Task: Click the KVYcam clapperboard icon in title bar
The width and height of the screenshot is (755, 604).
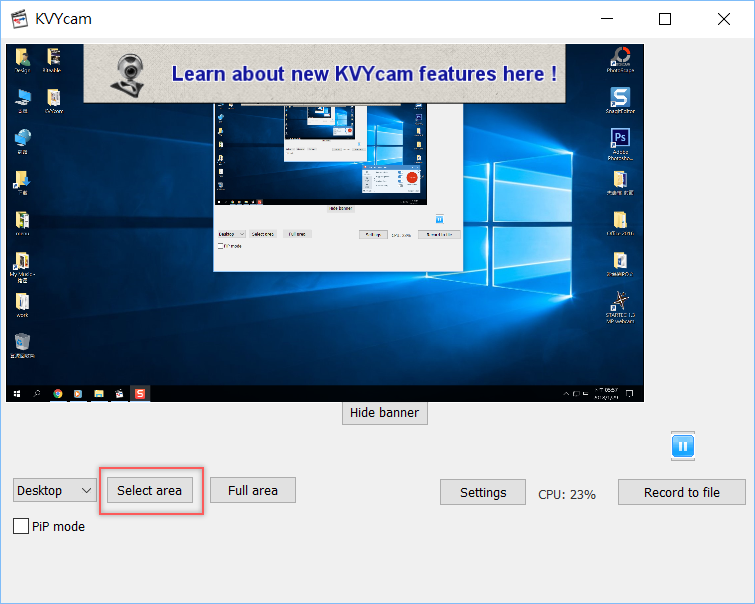Action: coord(19,19)
